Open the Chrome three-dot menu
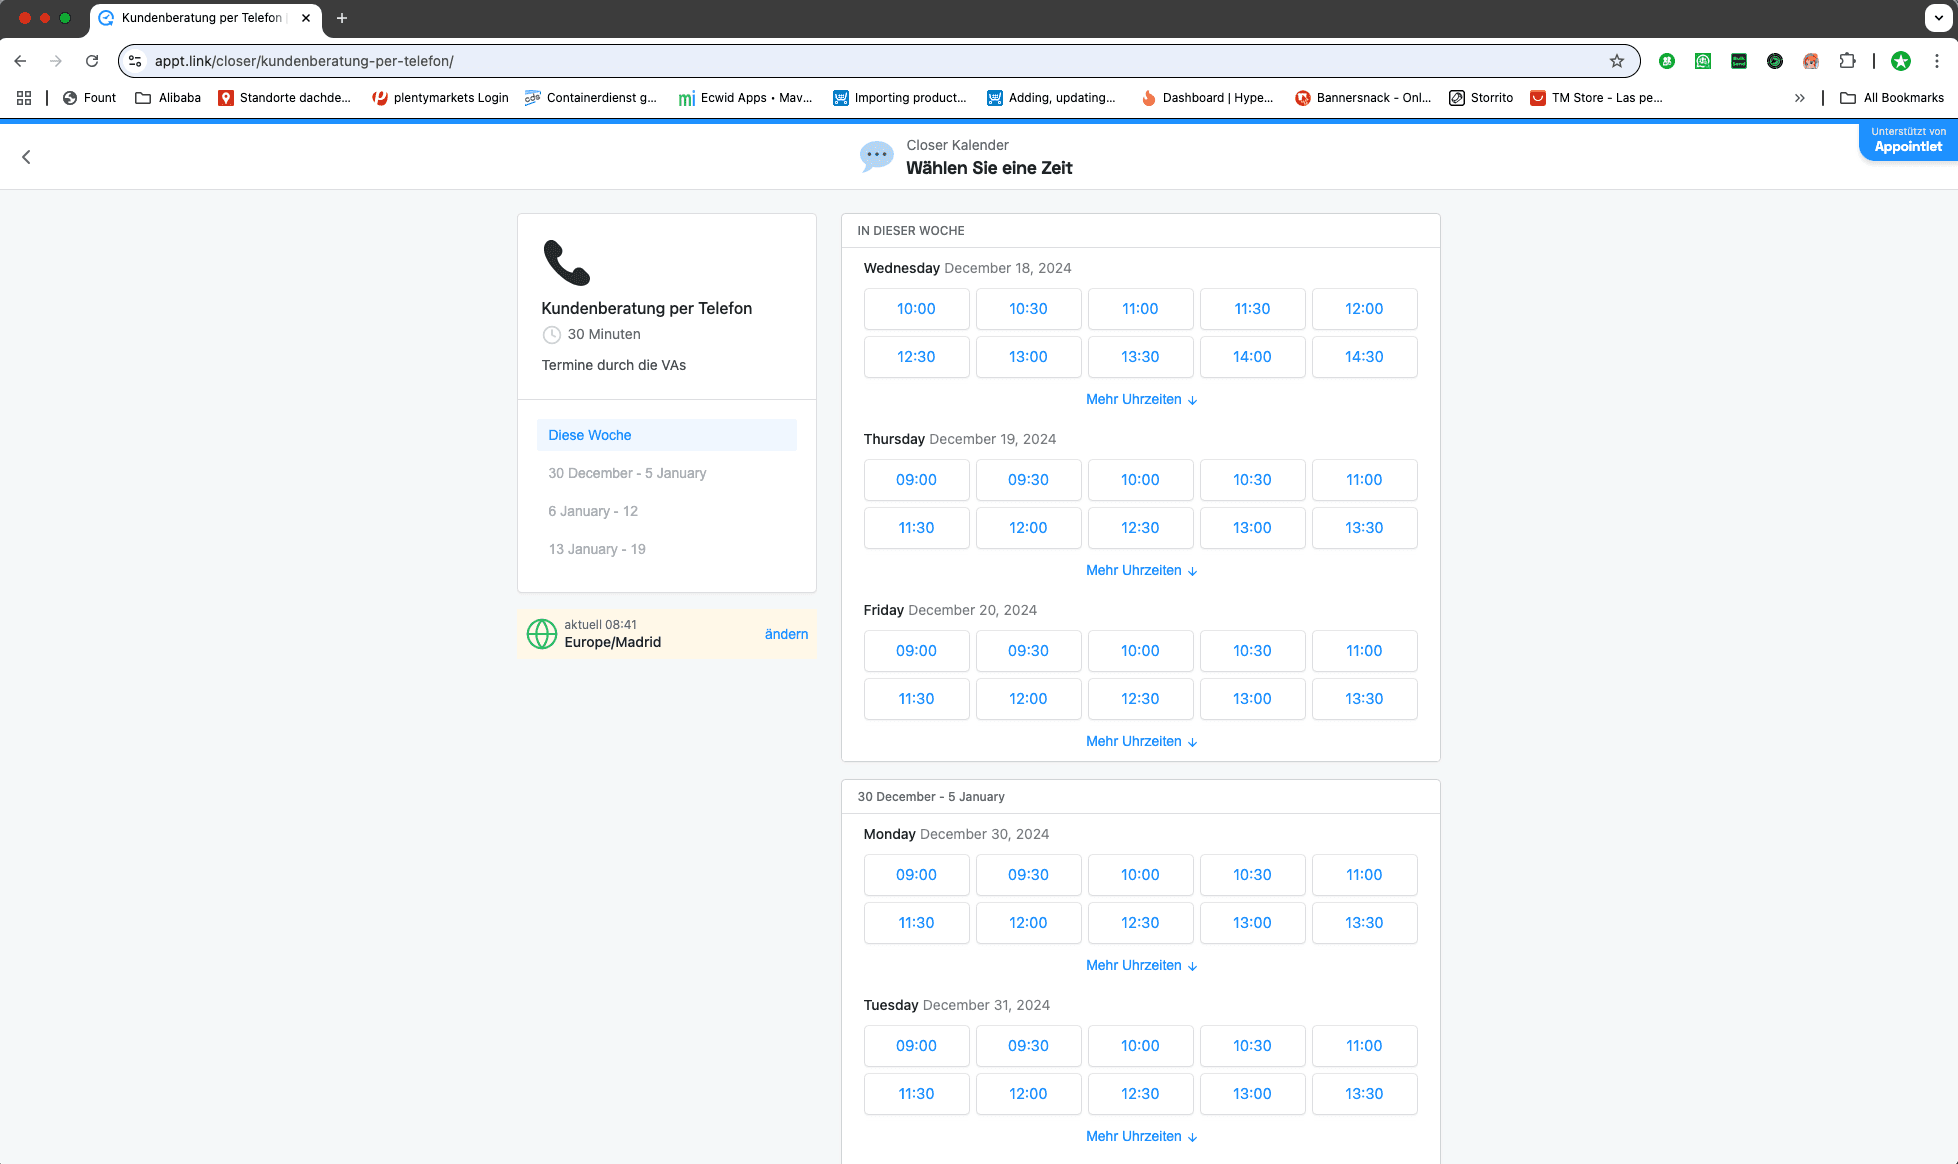 [1937, 61]
